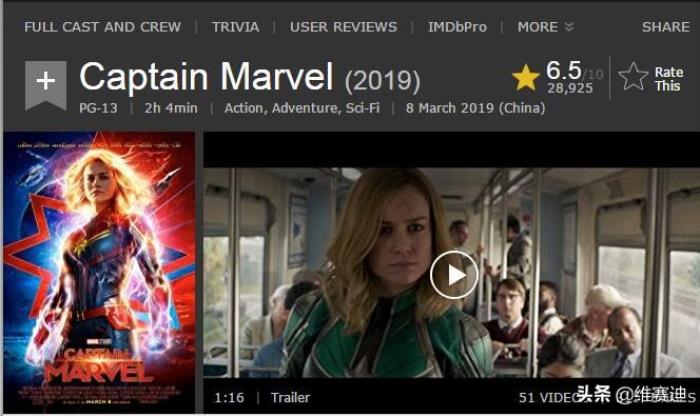The height and width of the screenshot is (416, 700).
Task: View the 28,925 ratings count
Action: [570, 88]
